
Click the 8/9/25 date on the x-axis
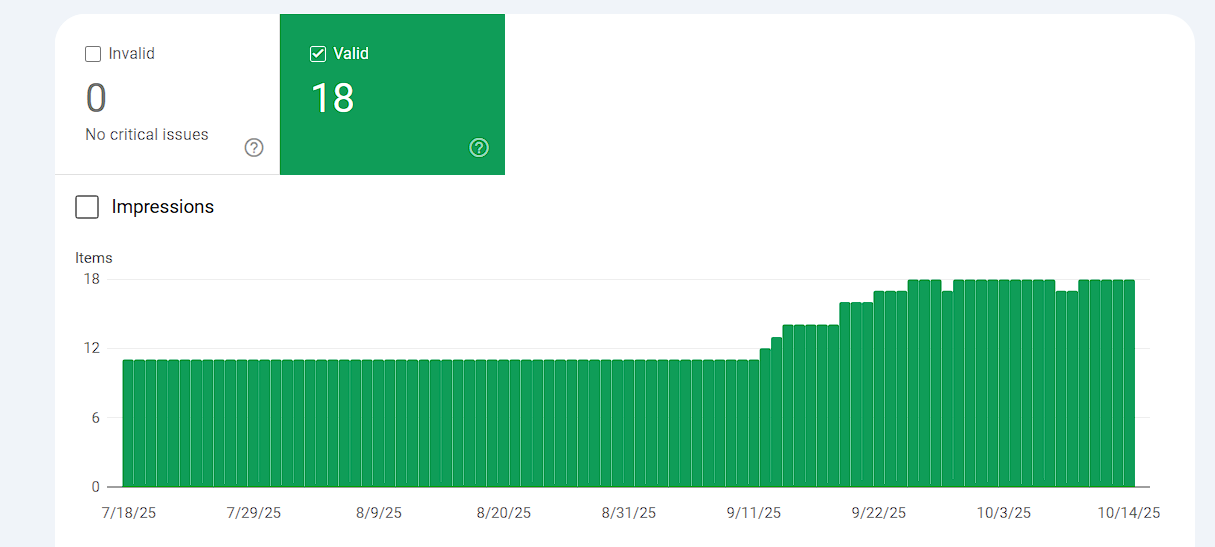(x=379, y=513)
